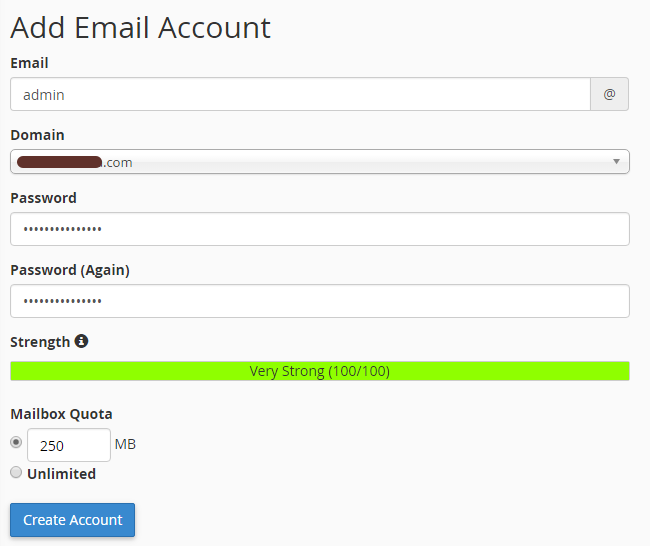This screenshot has width=650, height=546.
Task: Click the Password (Again) label
Action: [70, 270]
